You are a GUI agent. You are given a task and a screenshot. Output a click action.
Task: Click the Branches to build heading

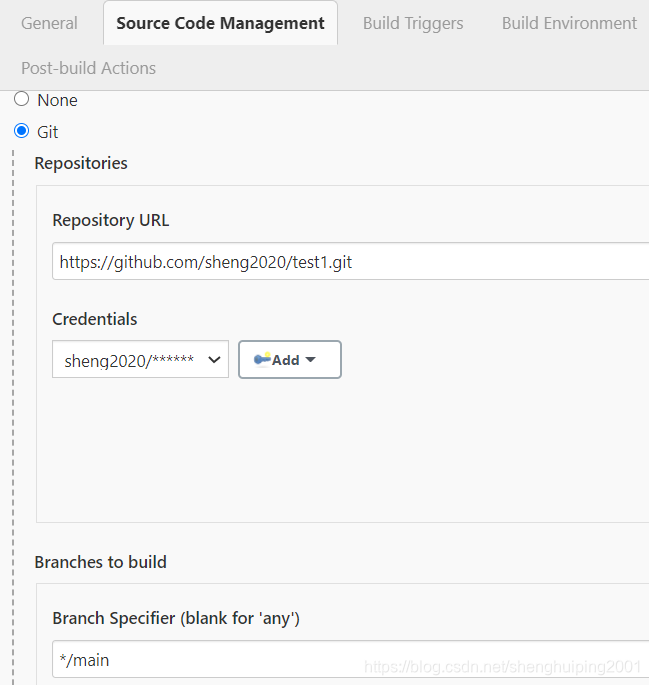pos(100,562)
